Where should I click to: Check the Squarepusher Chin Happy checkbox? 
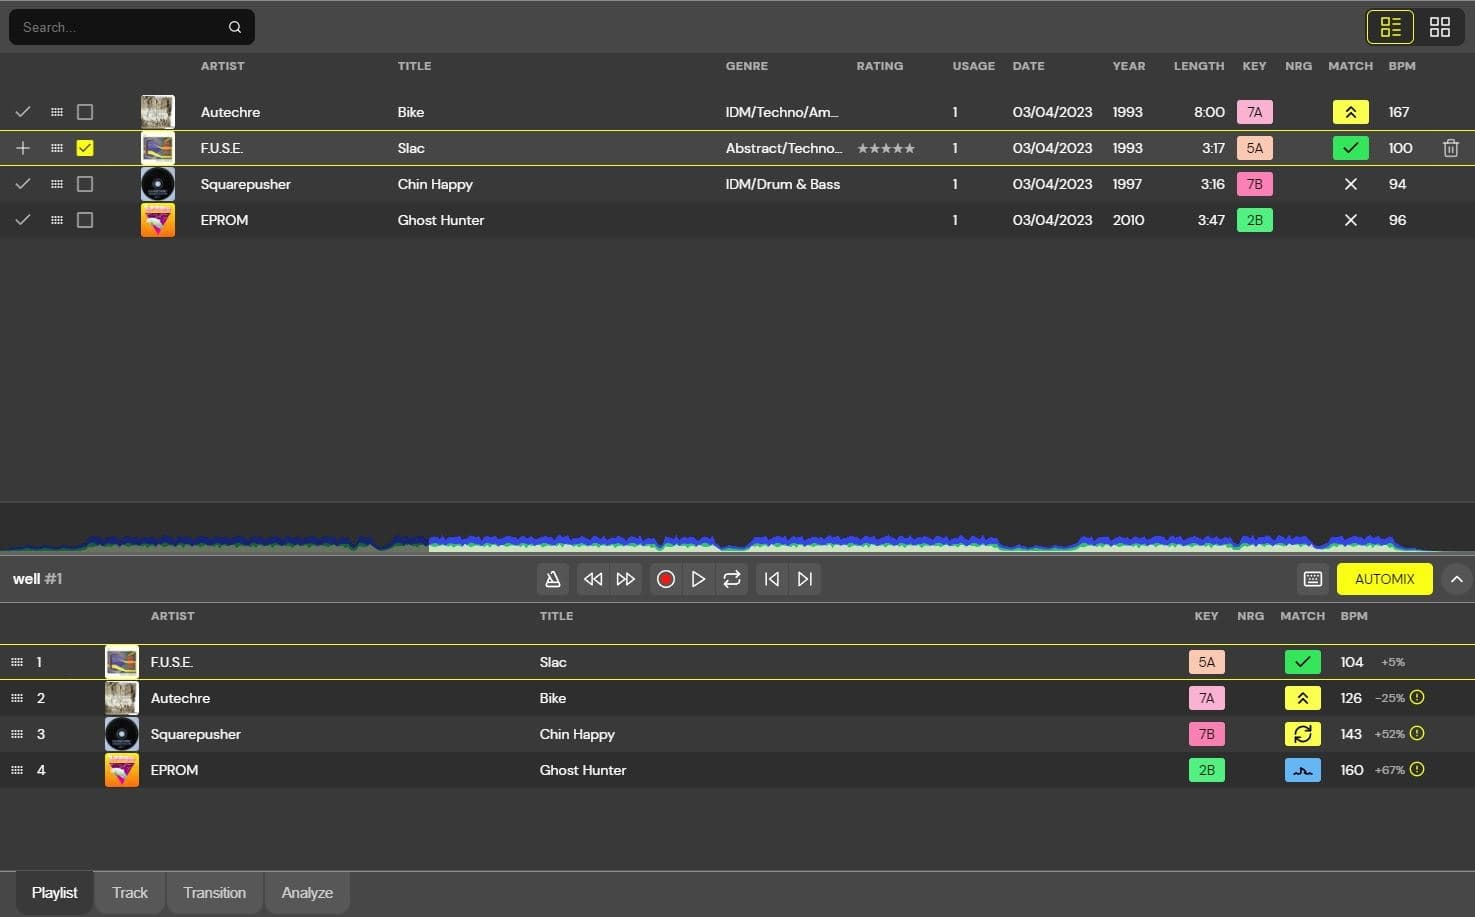(85, 184)
